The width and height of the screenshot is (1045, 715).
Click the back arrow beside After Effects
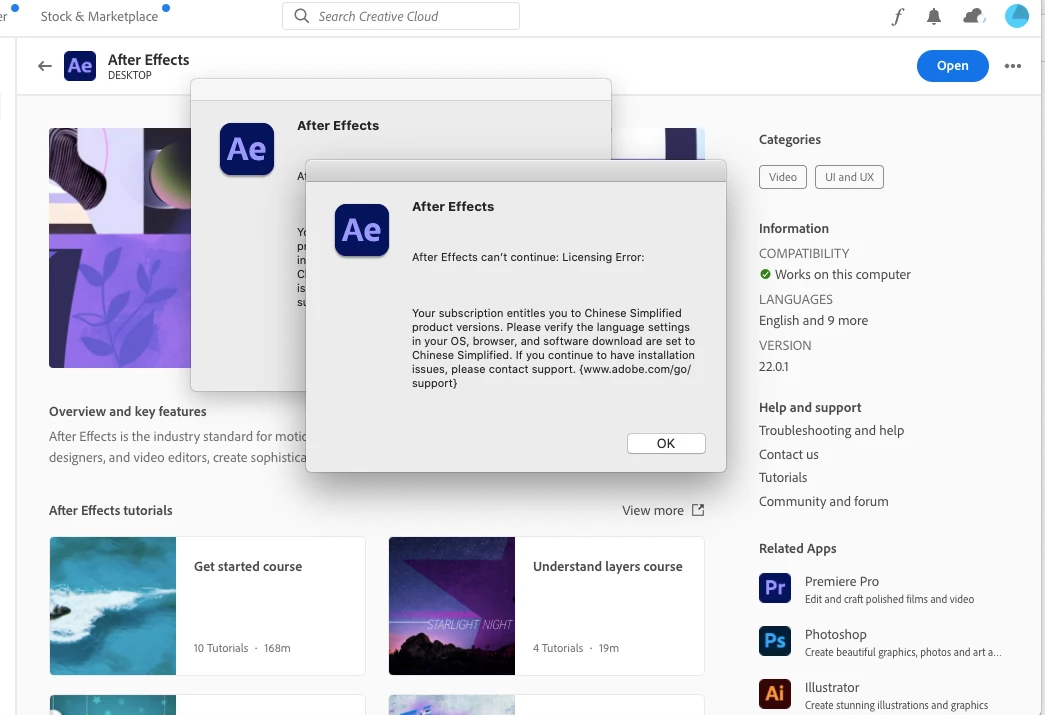click(x=45, y=66)
